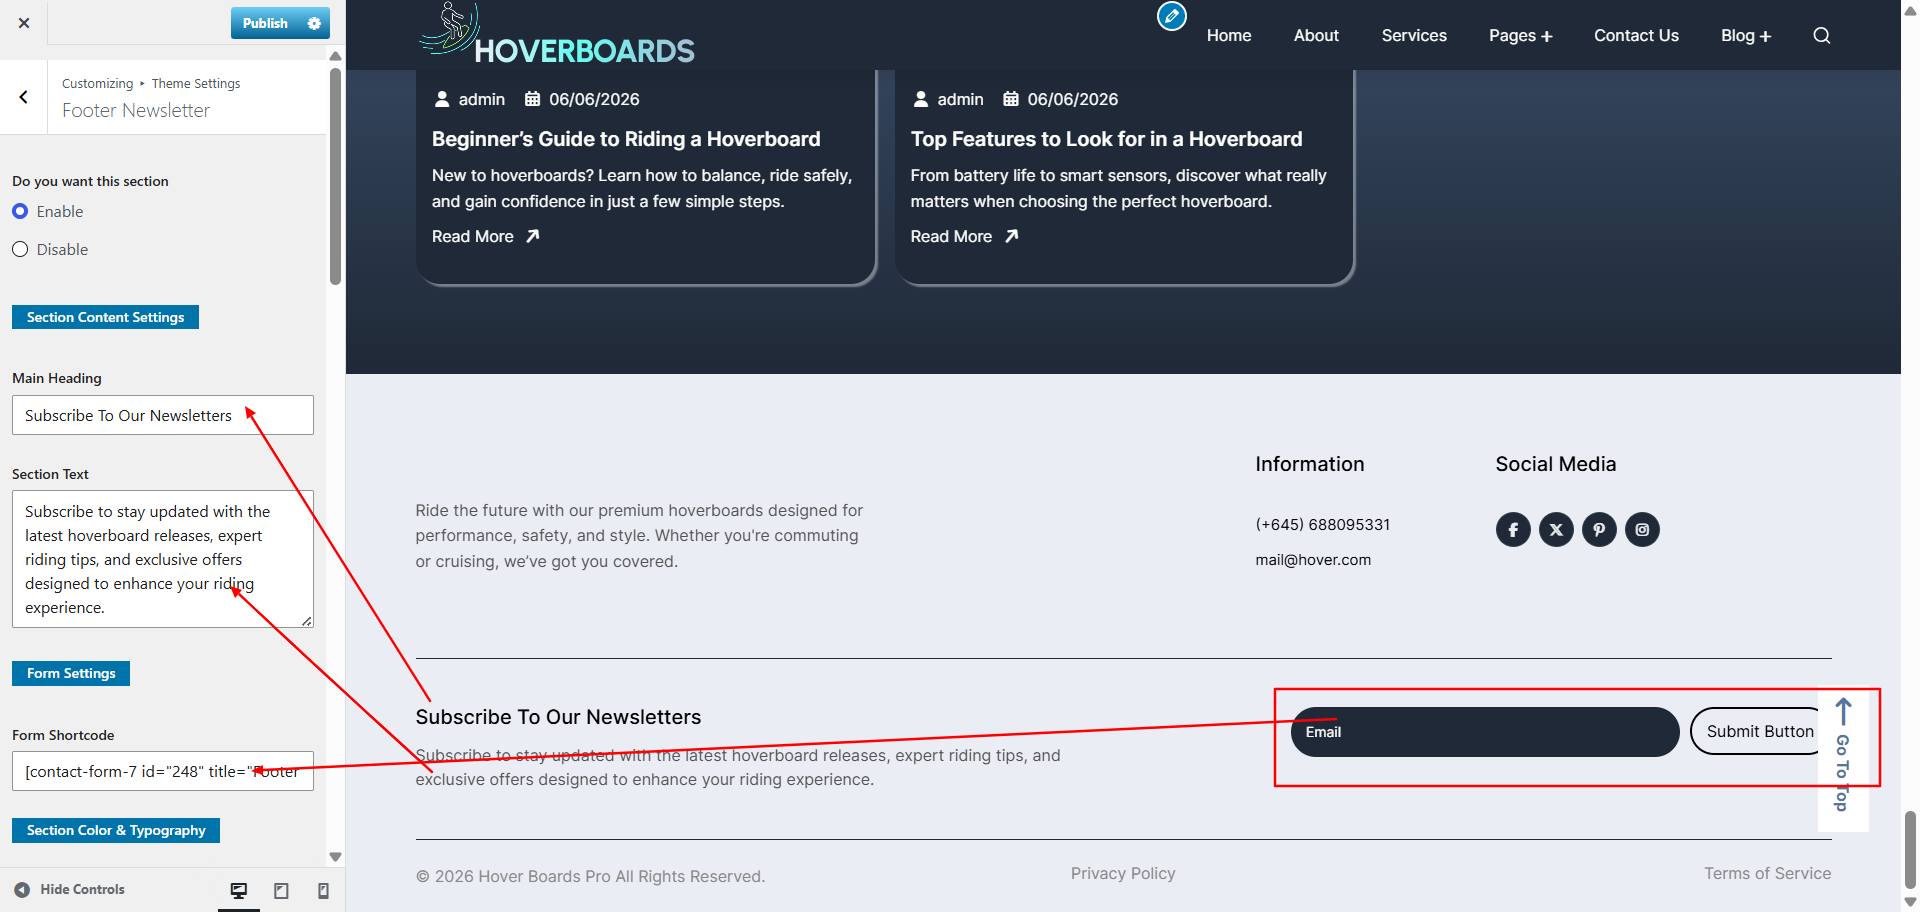Click Read More under Beginner's Guide post
This screenshot has height=912, width=1920.
tap(486, 236)
